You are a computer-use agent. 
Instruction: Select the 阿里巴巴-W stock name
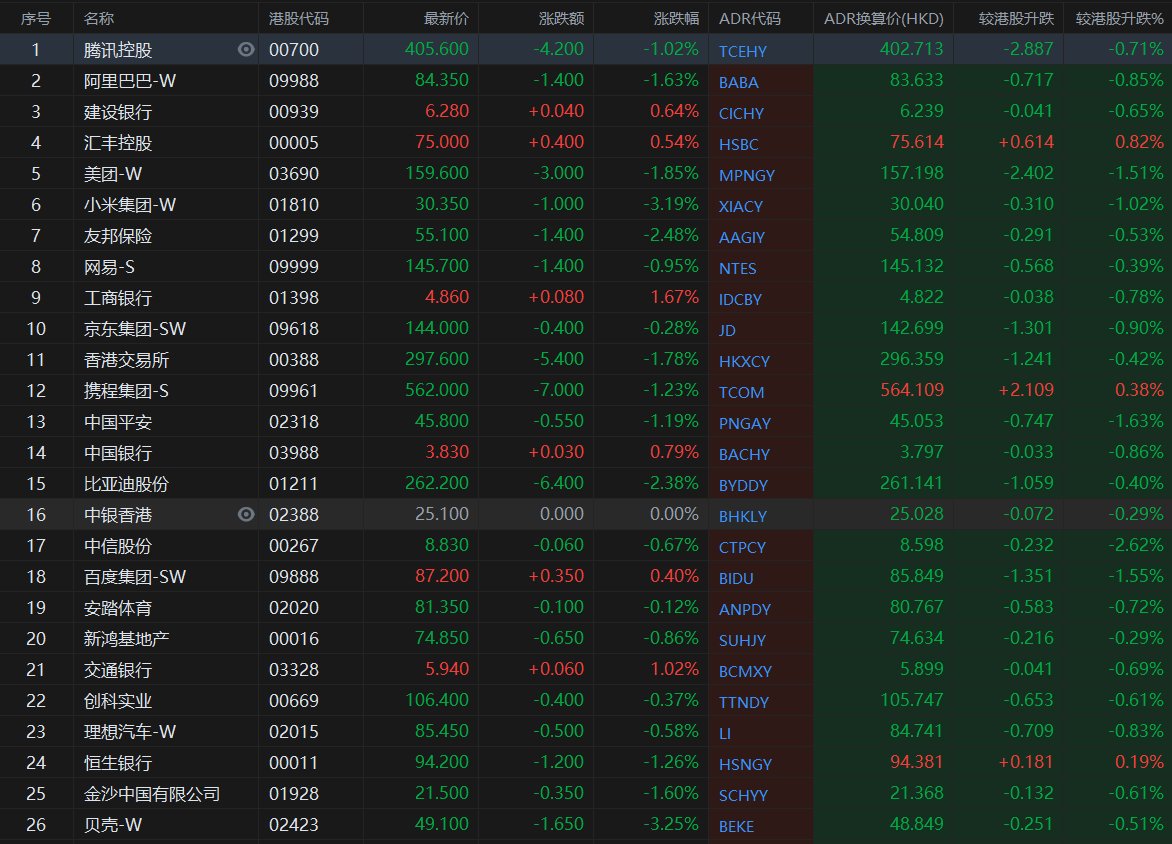click(130, 81)
